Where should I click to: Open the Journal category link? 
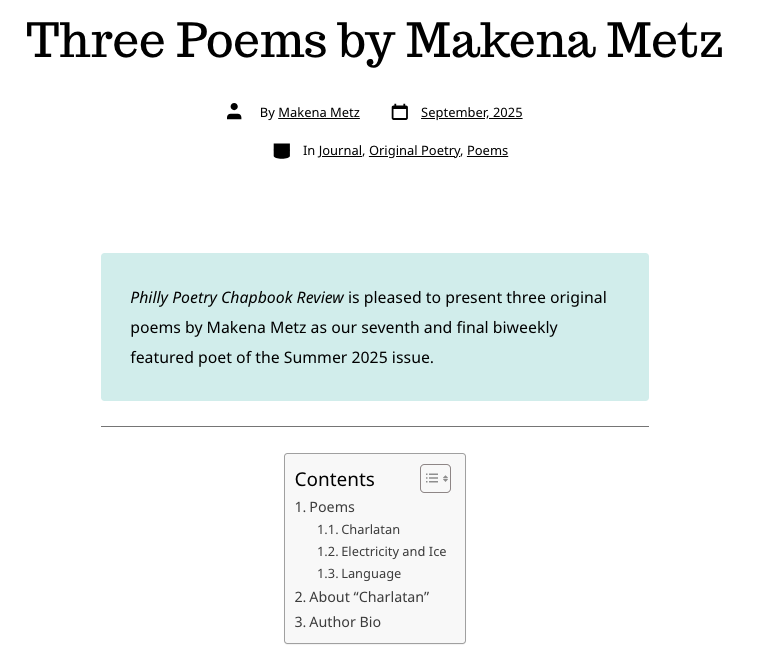click(x=340, y=151)
